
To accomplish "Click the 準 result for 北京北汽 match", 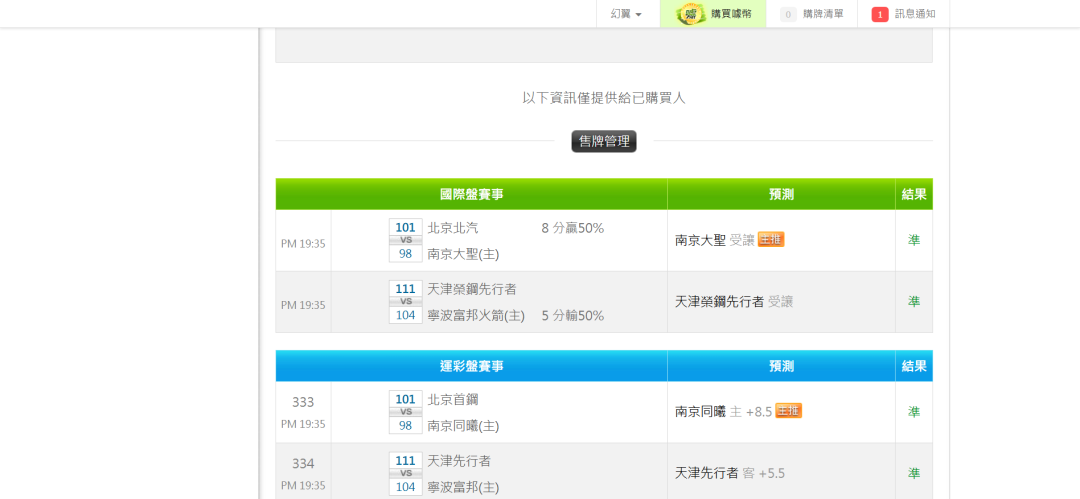I will [914, 240].
